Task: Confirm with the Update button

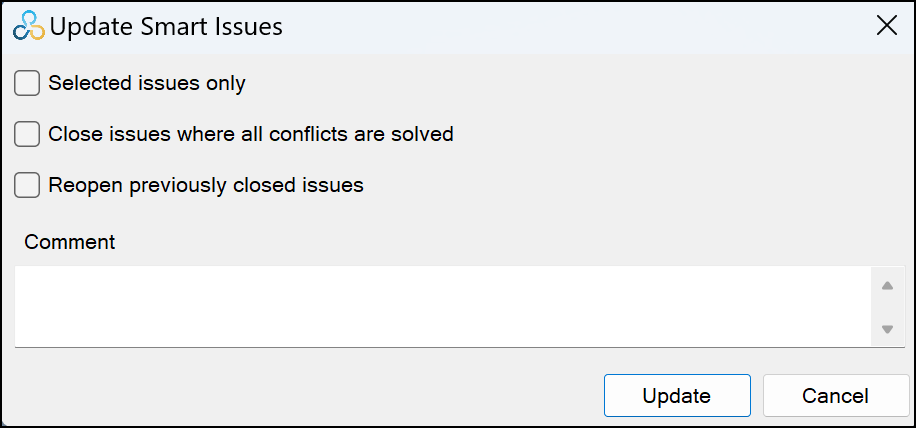Action: pos(677,395)
